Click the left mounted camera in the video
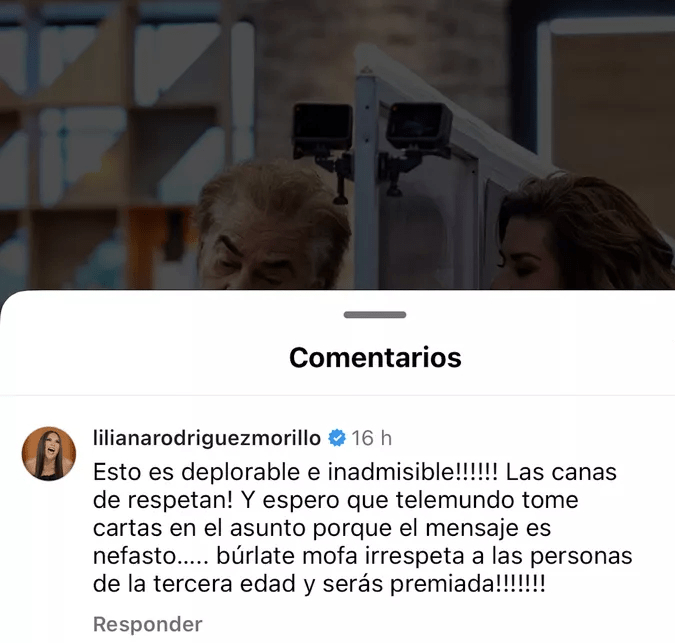 pyautogui.click(x=323, y=129)
